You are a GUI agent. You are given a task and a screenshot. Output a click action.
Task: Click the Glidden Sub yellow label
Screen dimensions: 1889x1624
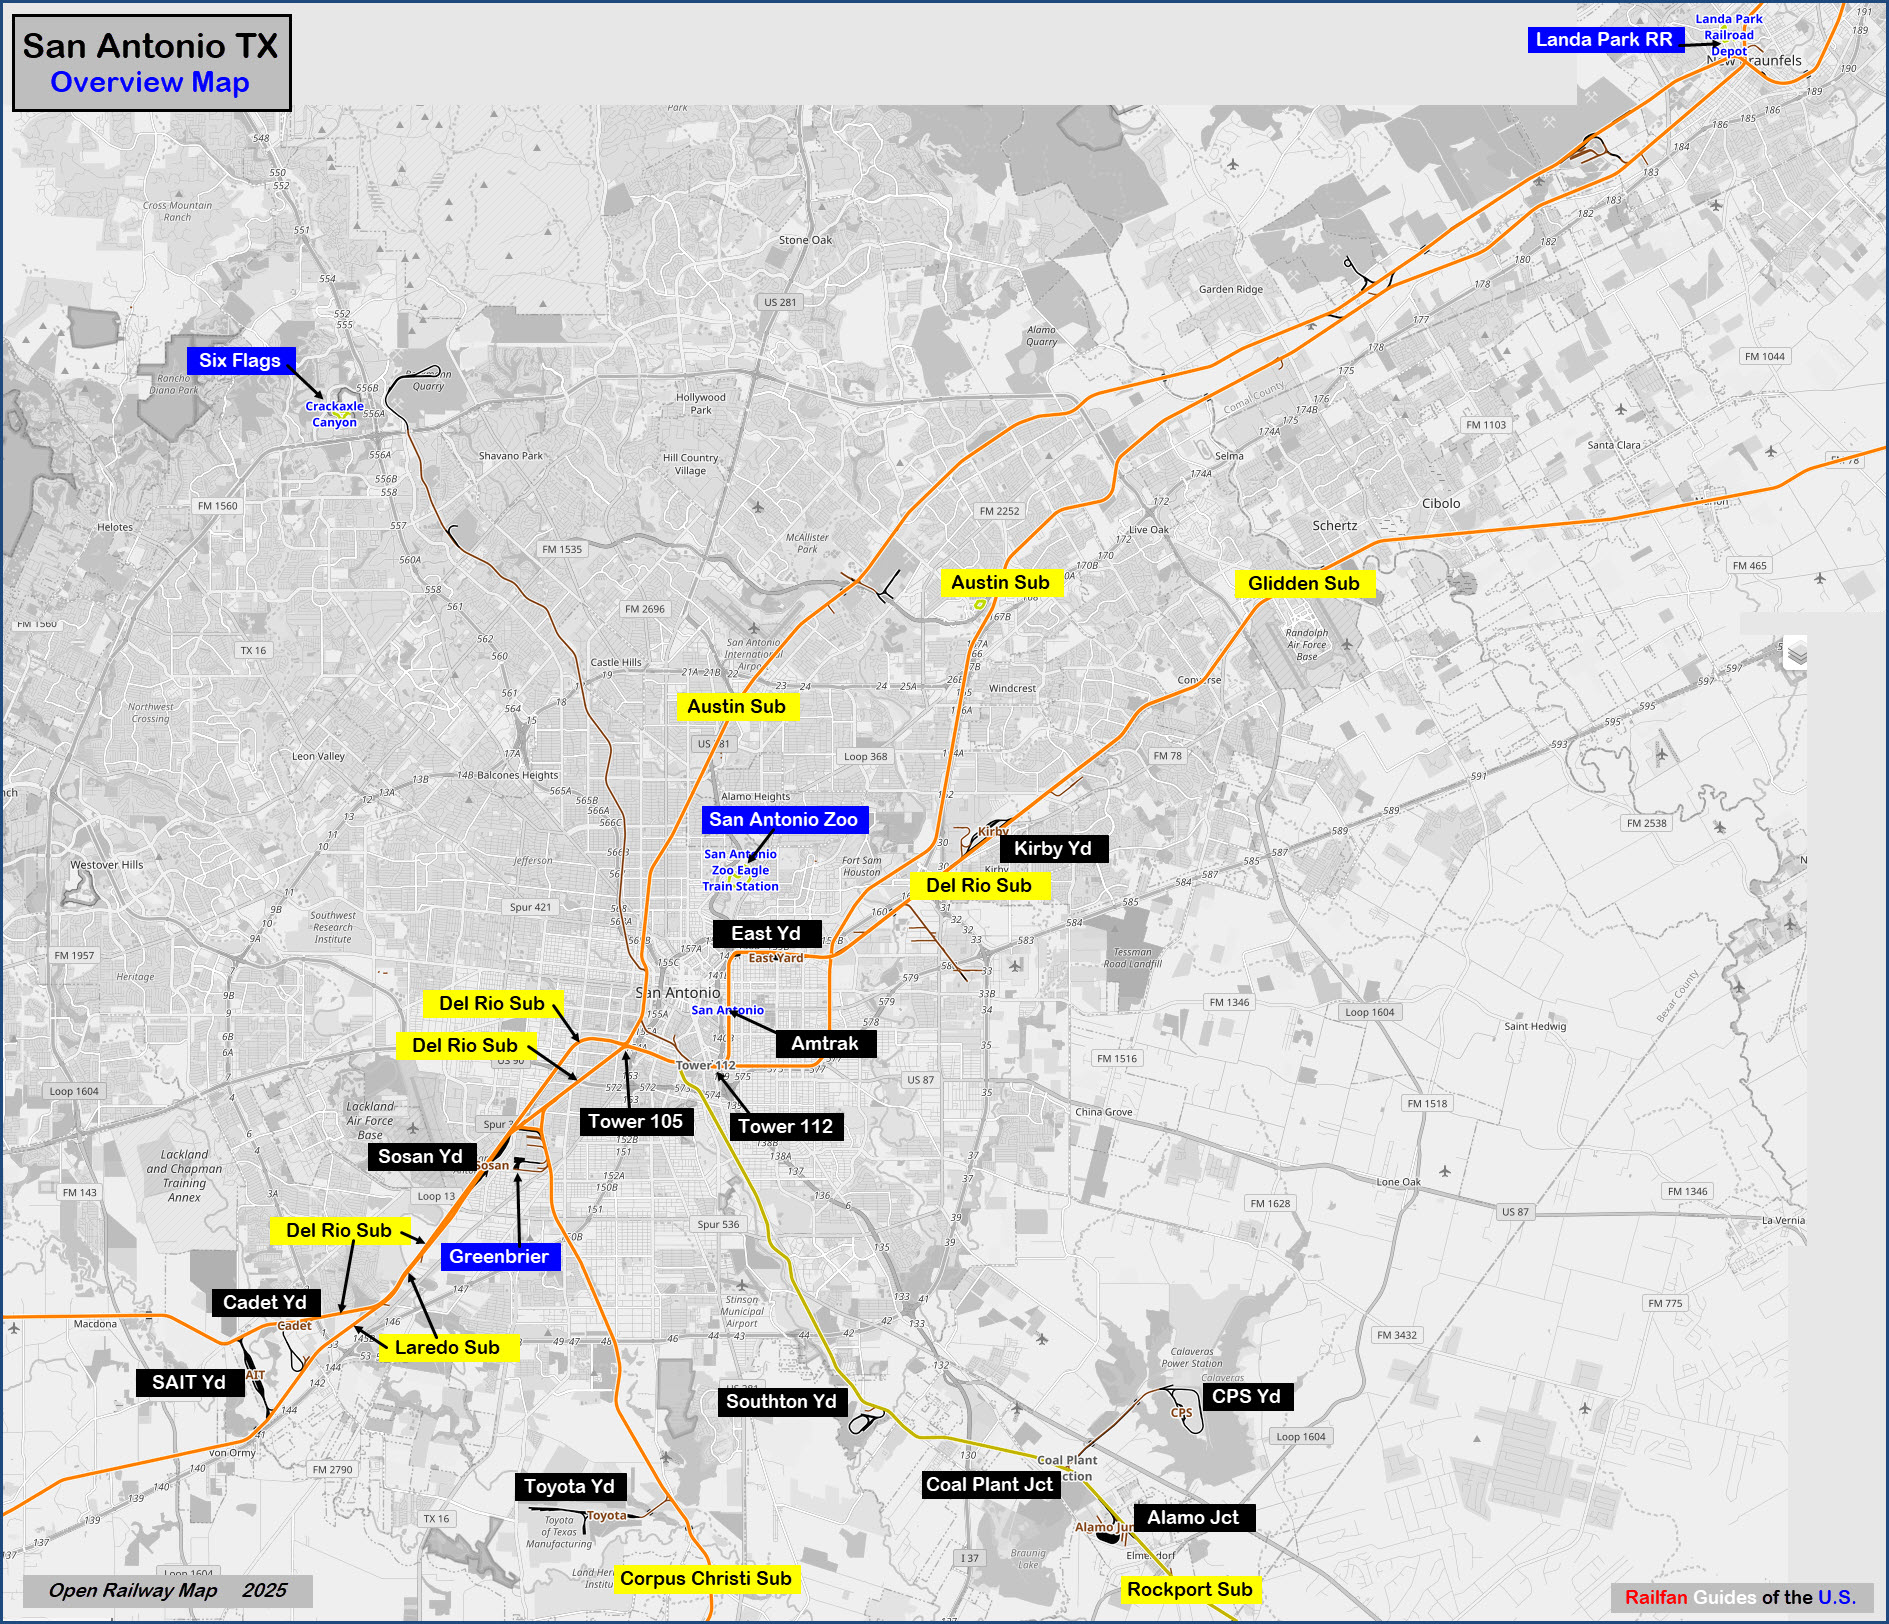(x=1303, y=584)
